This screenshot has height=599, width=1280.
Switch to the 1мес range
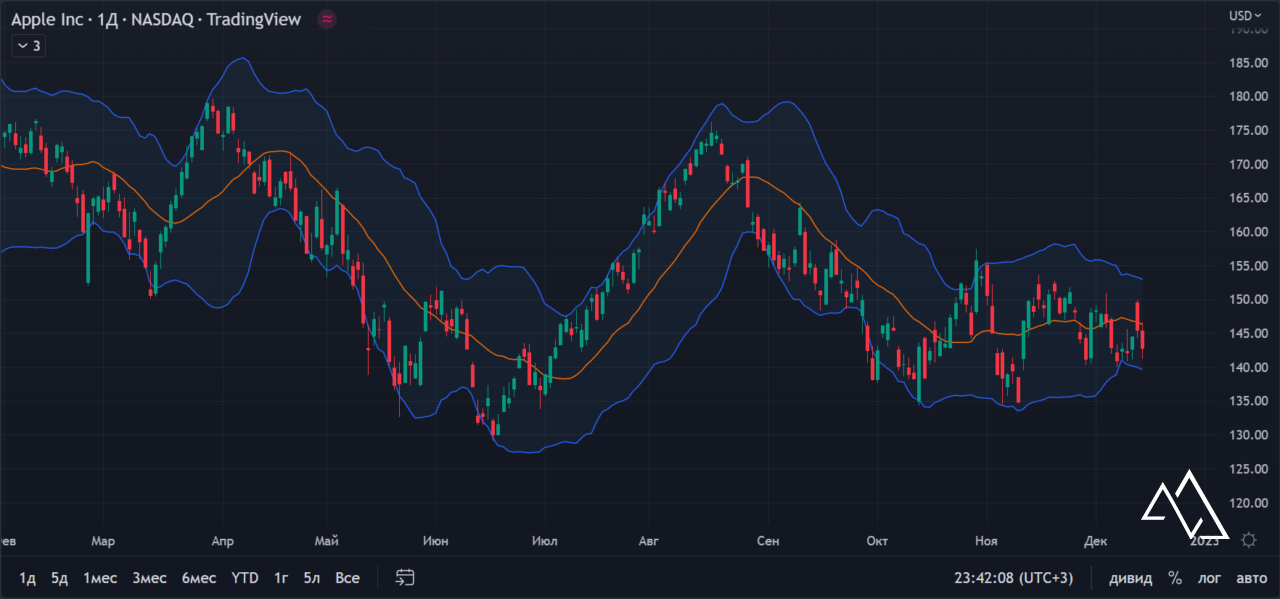tap(100, 578)
